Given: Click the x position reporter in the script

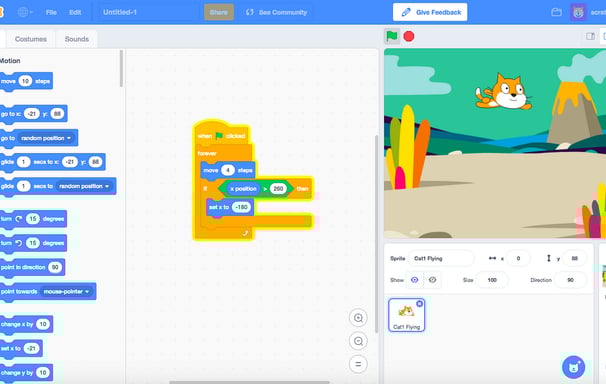Looking at the screenshot, I should (x=243, y=189).
